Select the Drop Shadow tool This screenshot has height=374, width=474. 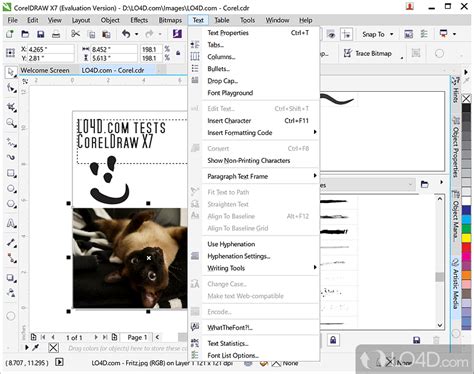[x=11, y=278]
